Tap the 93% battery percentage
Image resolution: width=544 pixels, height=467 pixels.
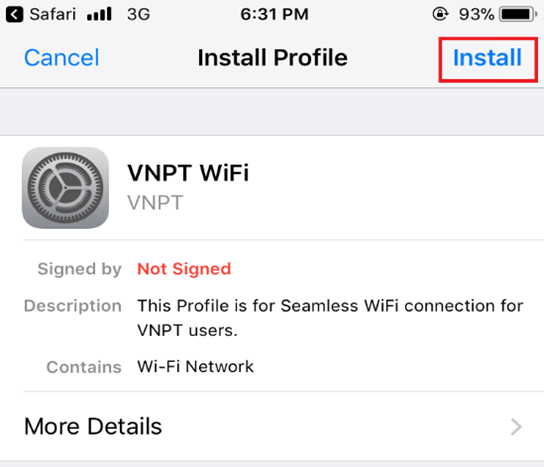[476, 15]
